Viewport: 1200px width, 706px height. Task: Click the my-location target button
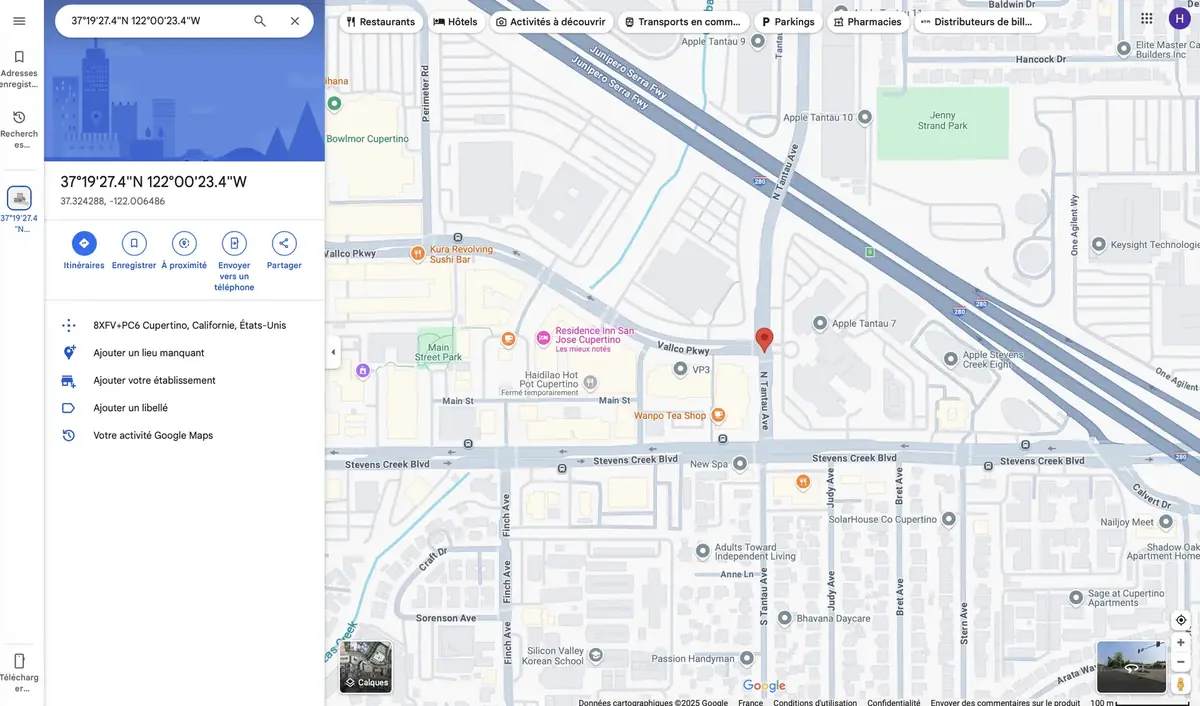[1180, 620]
